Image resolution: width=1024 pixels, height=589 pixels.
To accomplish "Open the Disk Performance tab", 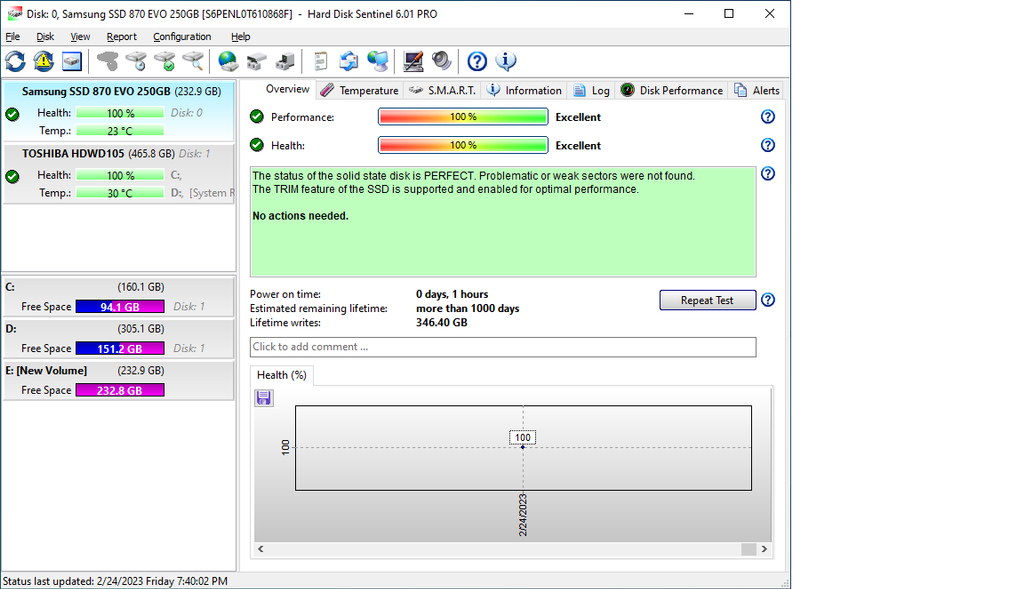I will [x=672, y=90].
